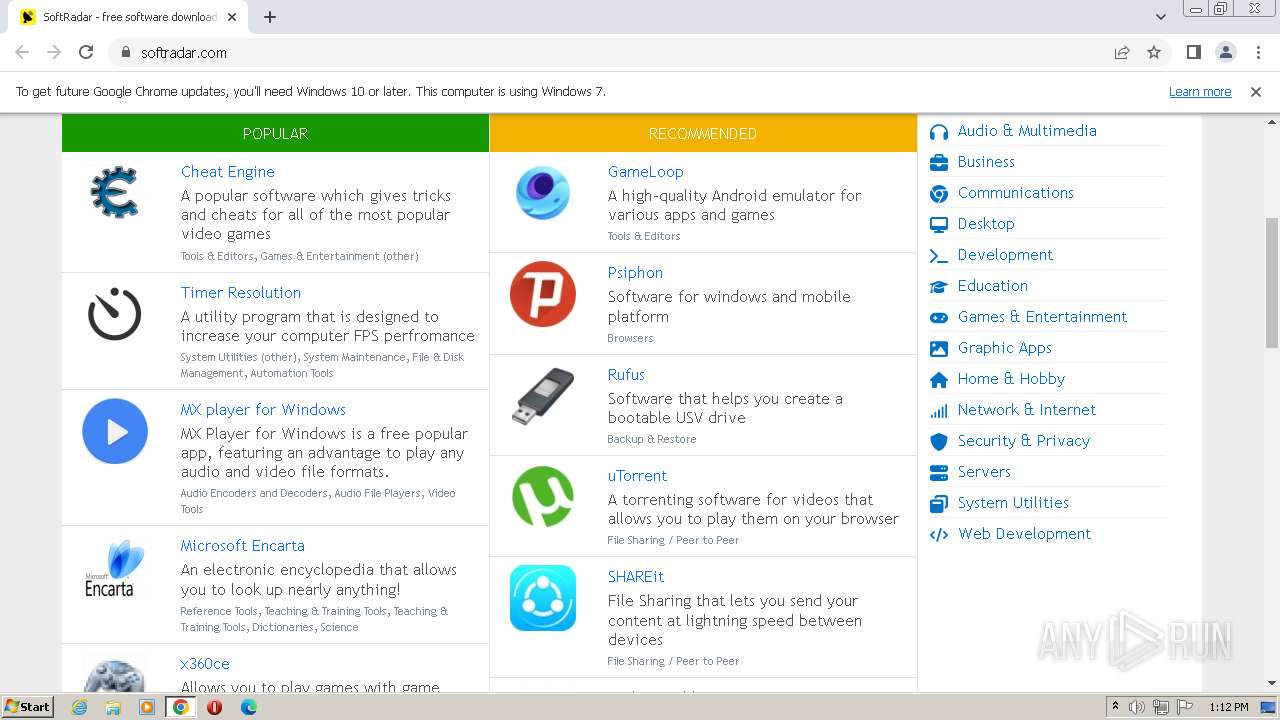Open the Timer Resolution stopwatch icon

114,314
